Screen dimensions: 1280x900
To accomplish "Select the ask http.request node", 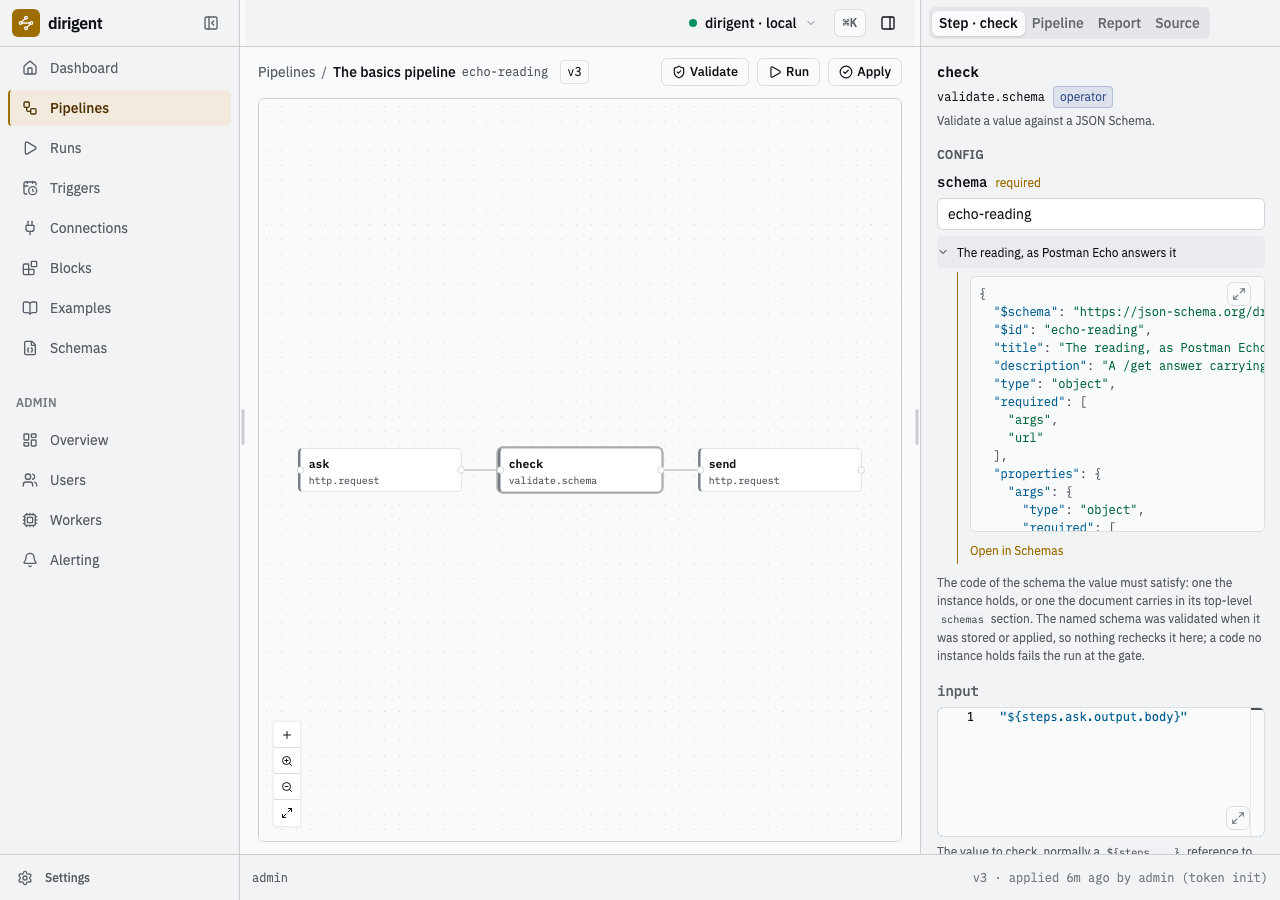I will pyautogui.click(x=380, y=470).
